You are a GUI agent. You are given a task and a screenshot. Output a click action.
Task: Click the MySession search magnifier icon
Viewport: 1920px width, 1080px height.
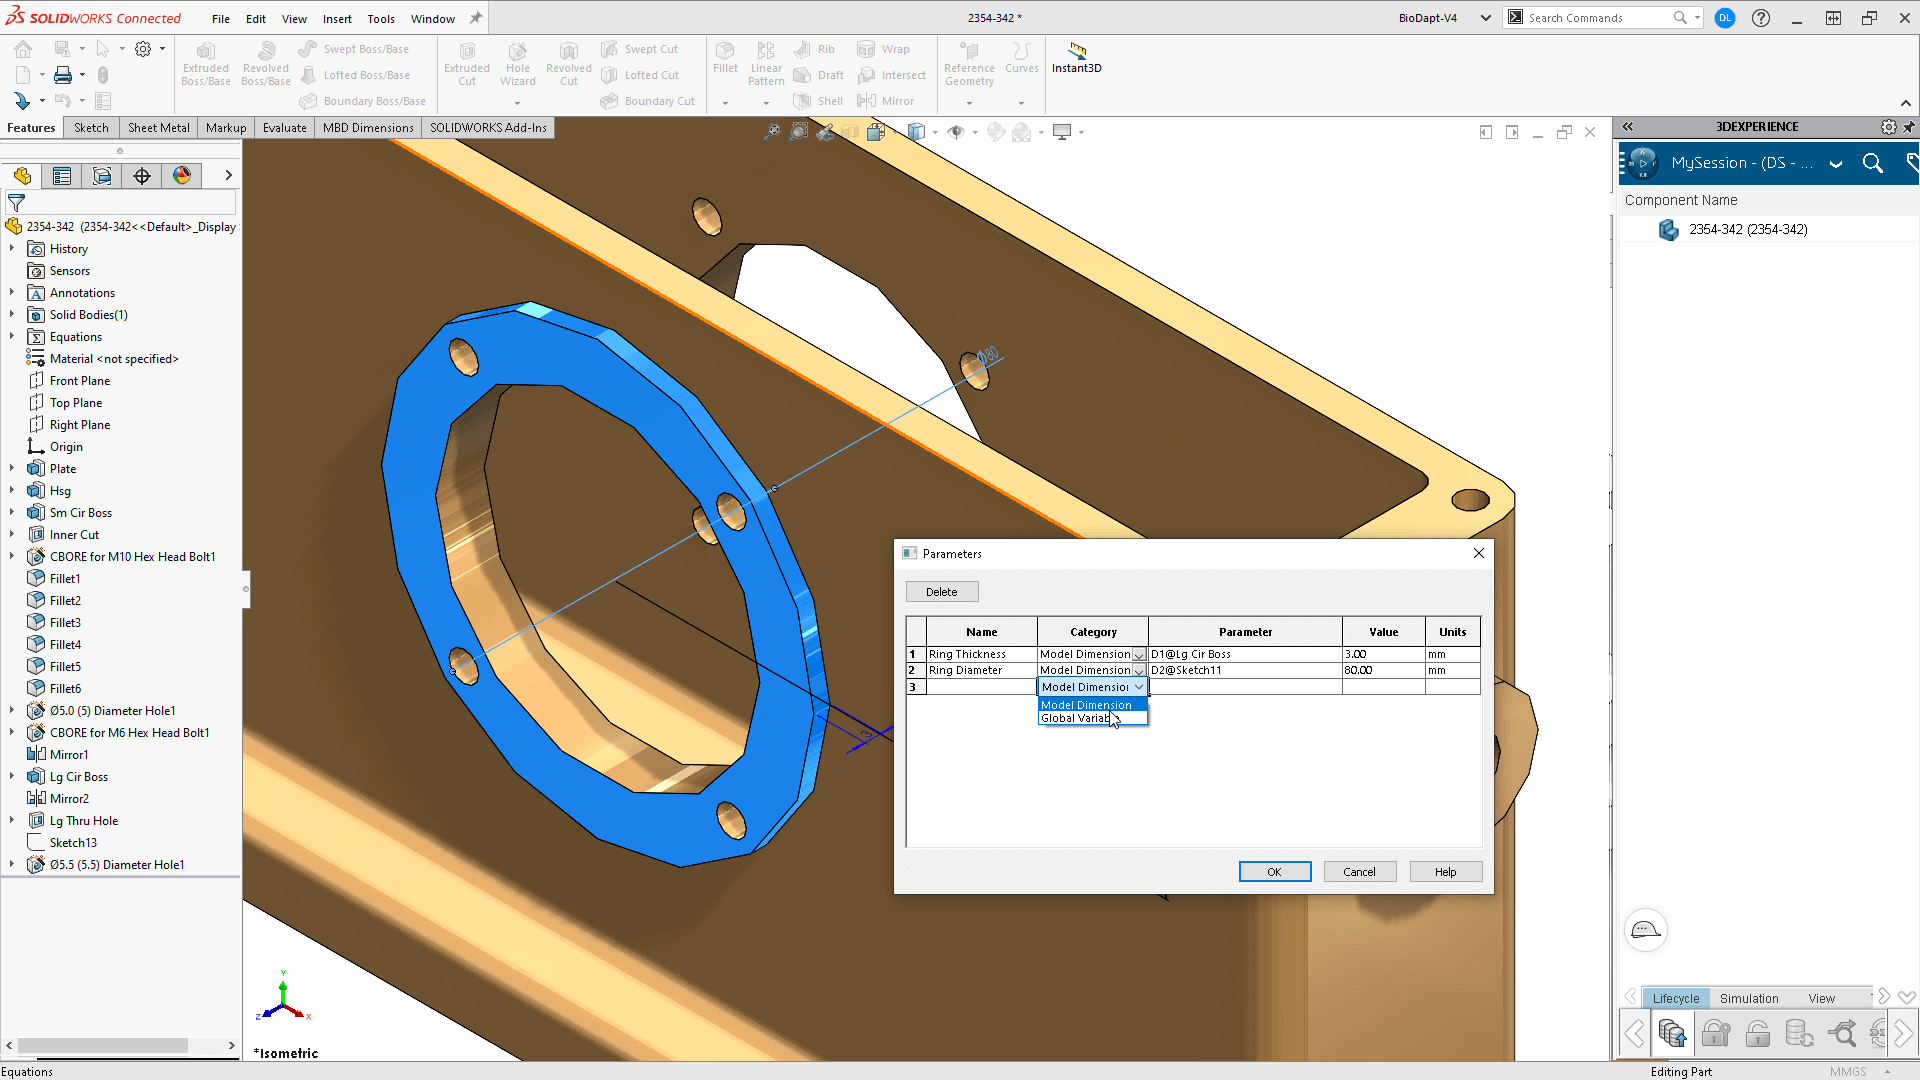[x=1873, y=163]
